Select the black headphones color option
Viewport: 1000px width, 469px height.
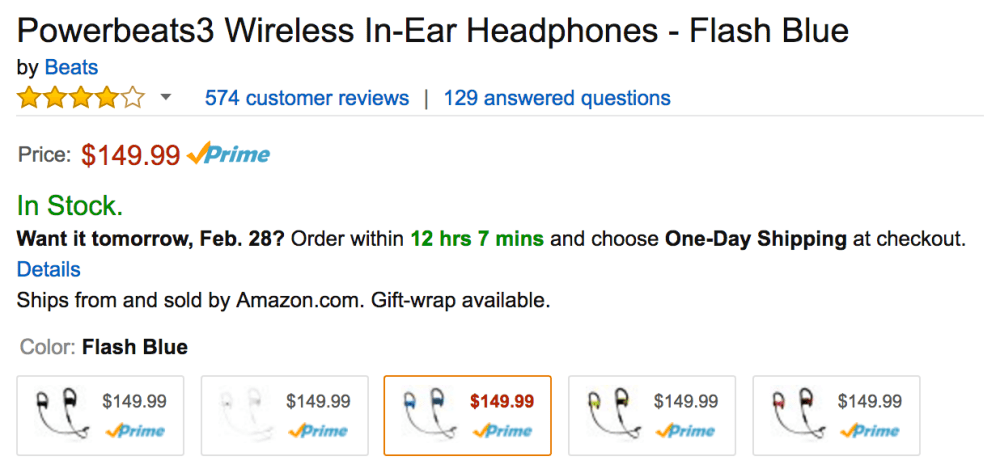click(100, 415)
